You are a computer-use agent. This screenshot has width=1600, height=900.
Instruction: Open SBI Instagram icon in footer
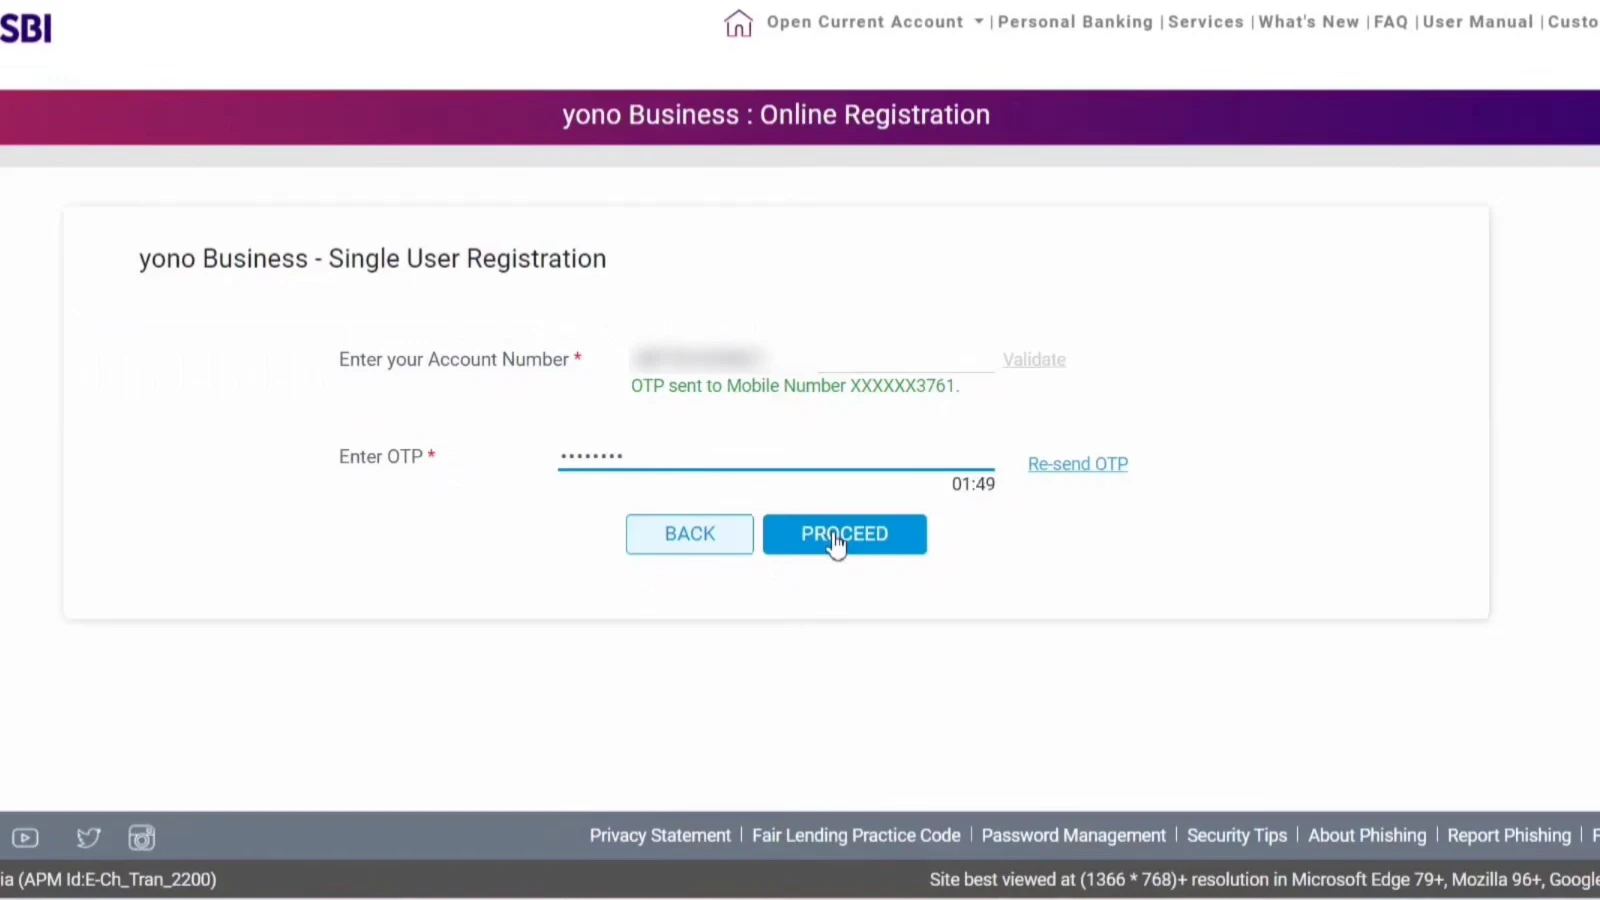142,838
